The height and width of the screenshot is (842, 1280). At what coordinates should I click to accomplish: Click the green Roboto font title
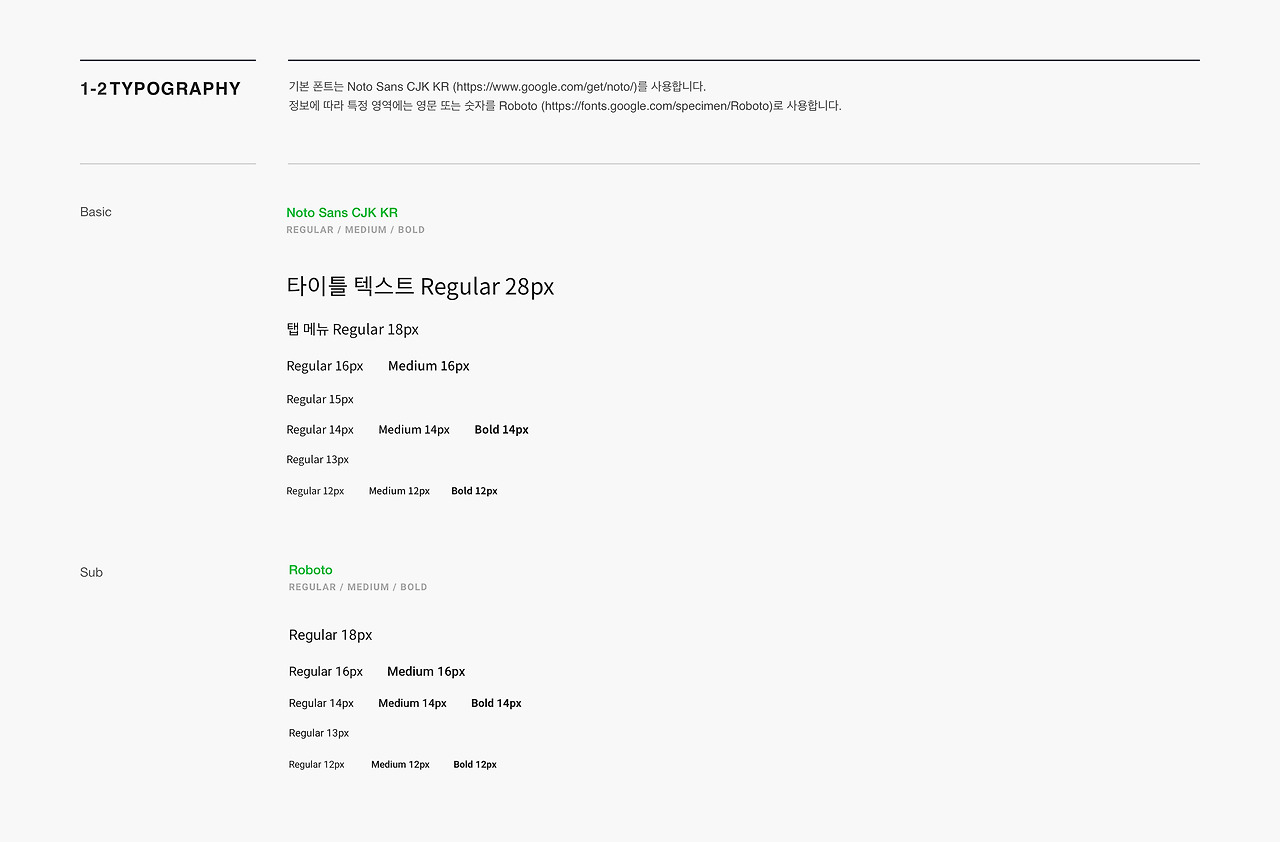(x=310, y=570)
